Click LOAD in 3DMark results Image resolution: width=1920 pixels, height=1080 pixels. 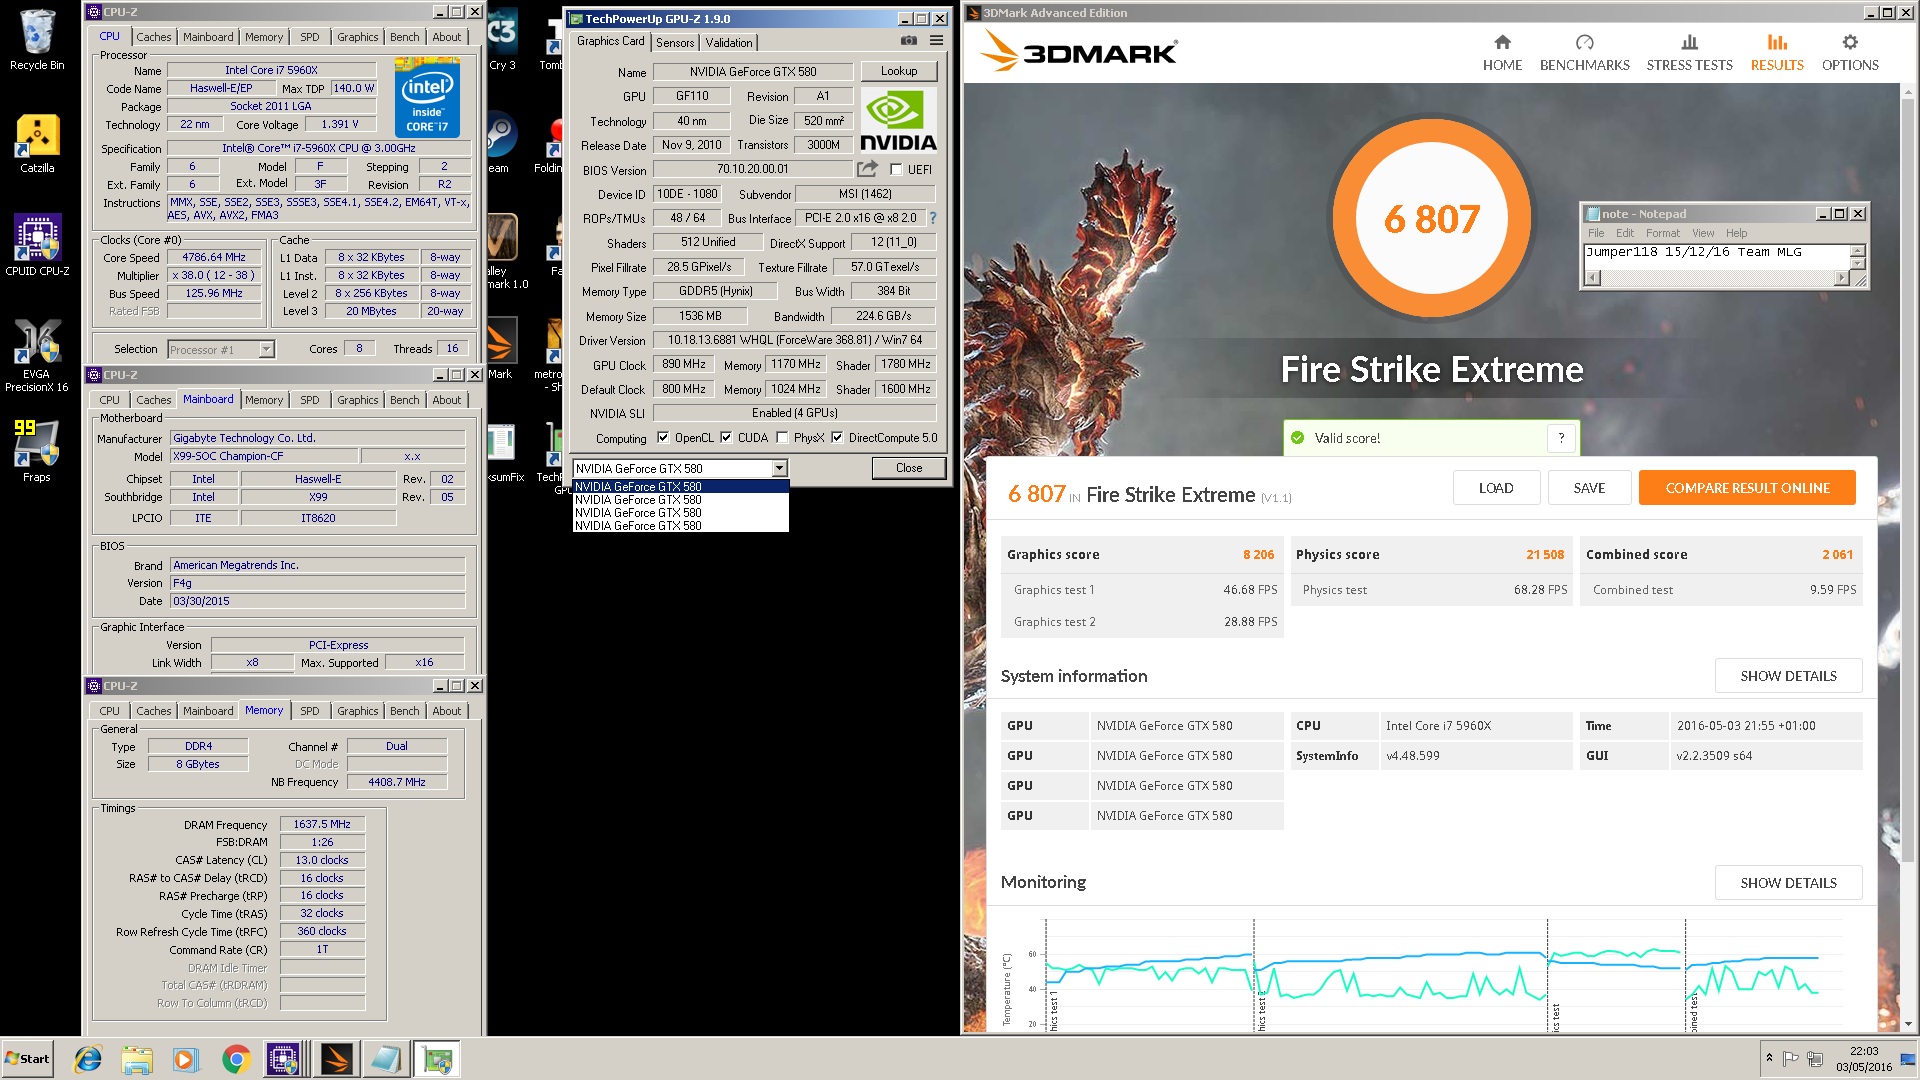1496,488
